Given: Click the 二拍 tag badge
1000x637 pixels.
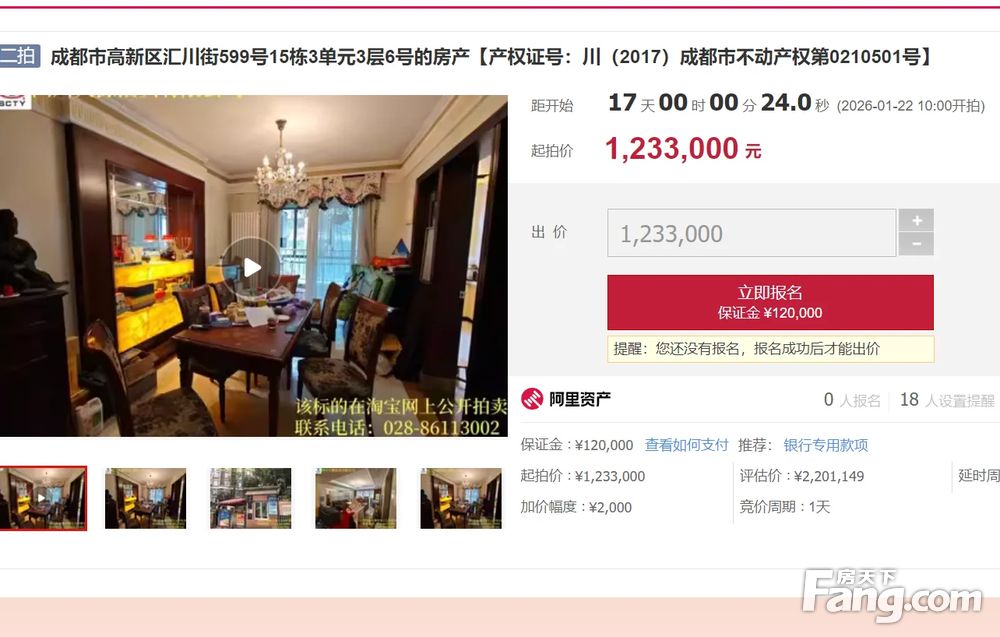Looking at the screenshot, I should (x=19, y=56).
